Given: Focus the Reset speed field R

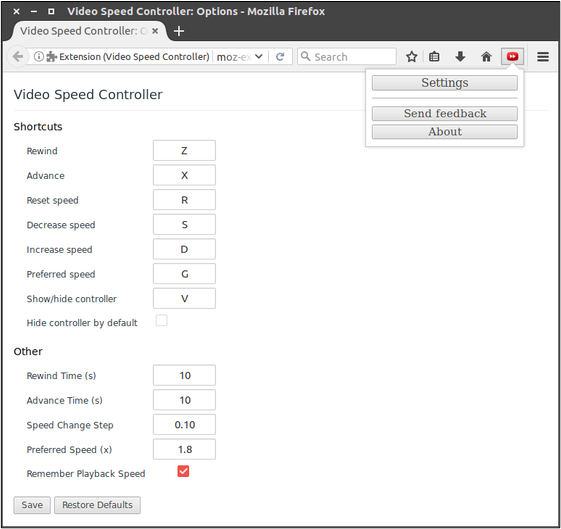Looking at the screenshot, I should [x=184, y=200].
